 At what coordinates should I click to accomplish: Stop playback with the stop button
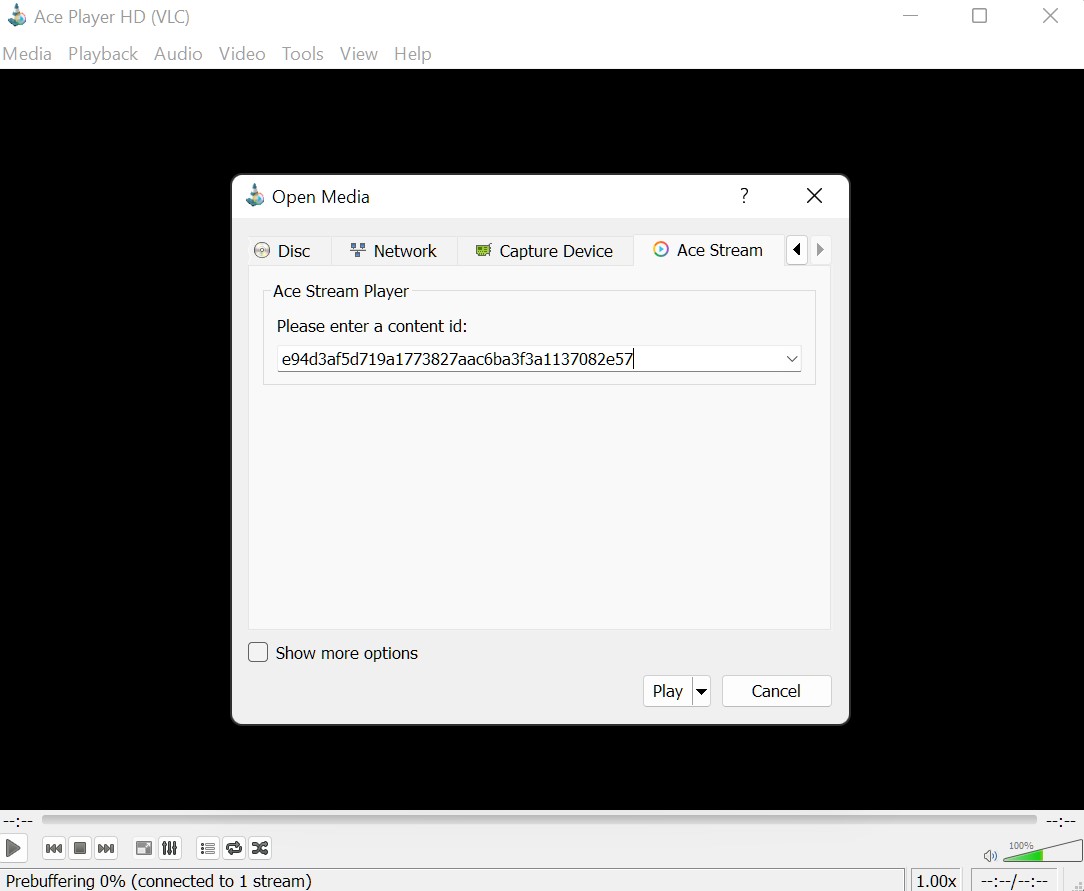point(80,848)
